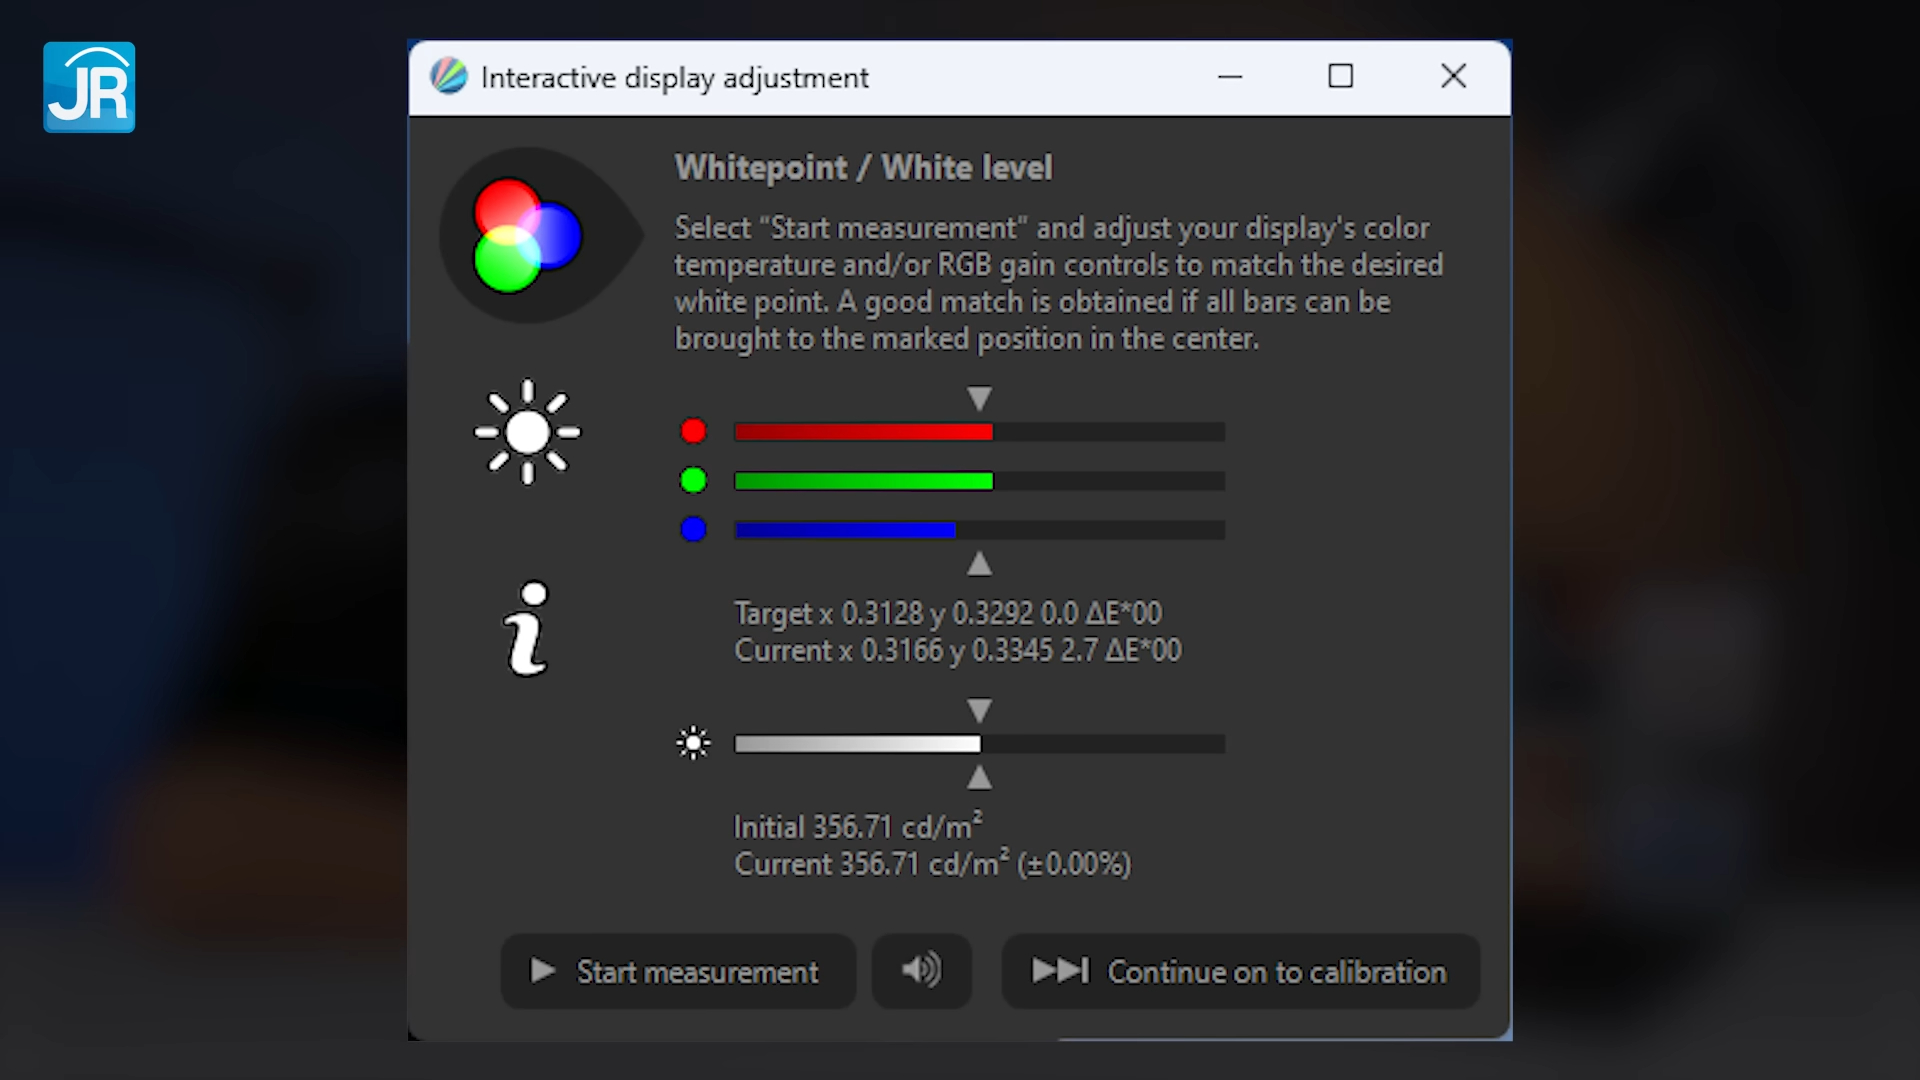This screenshot has width=1920, height=1080.
Task: Click small sun icon beside luminance bar
Action: tap(693, 743)
